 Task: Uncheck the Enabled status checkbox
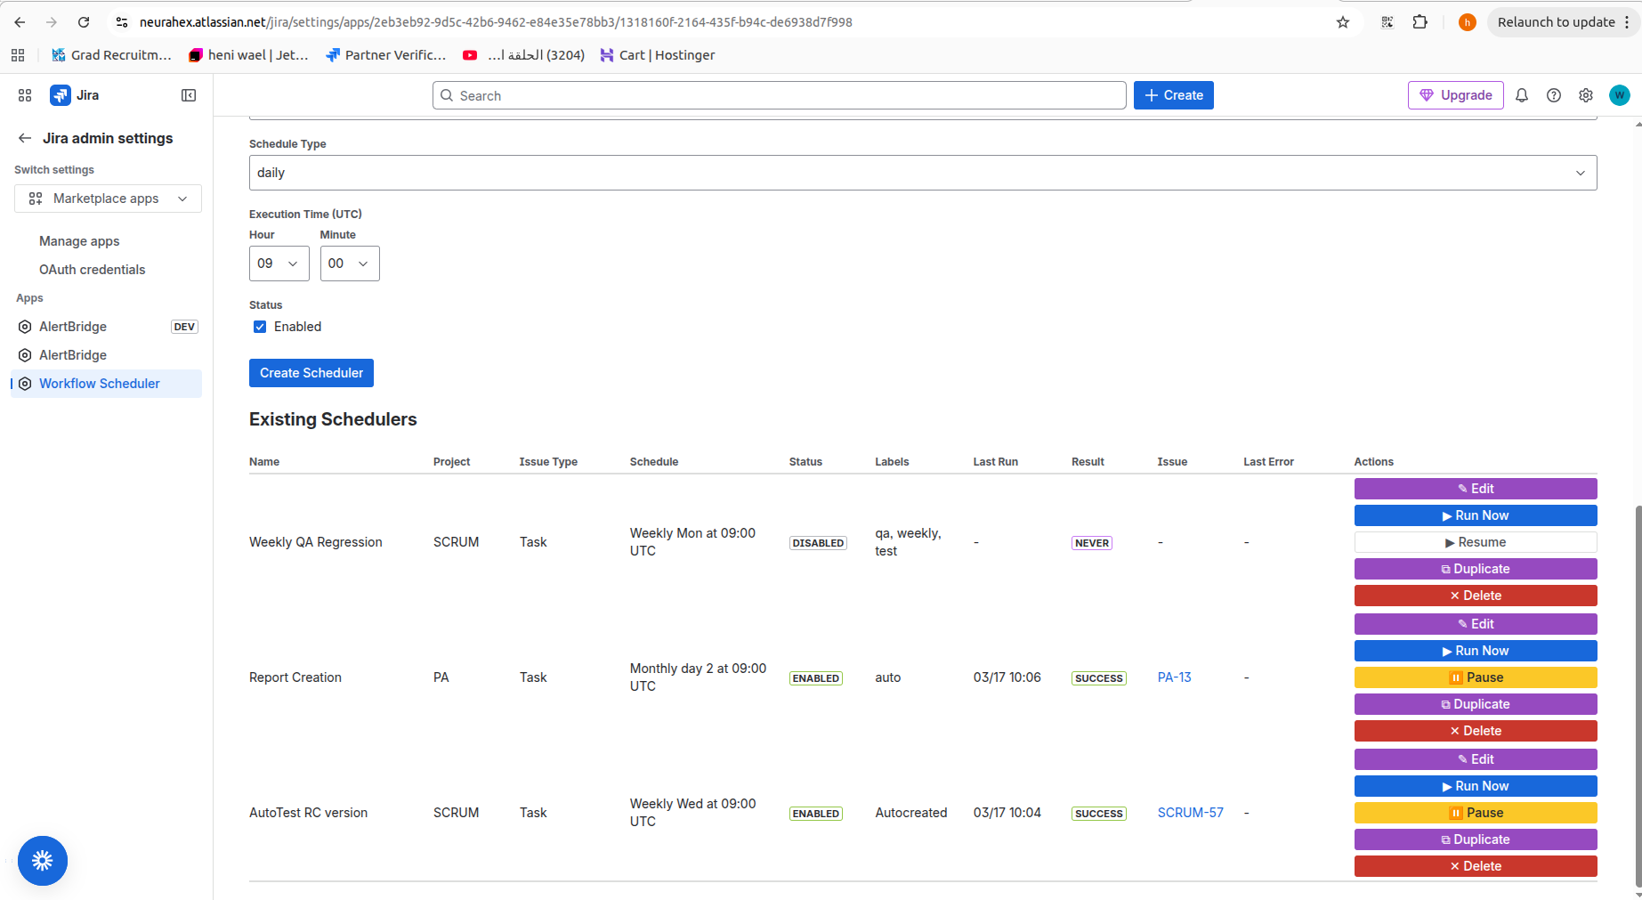pos(260,327)
